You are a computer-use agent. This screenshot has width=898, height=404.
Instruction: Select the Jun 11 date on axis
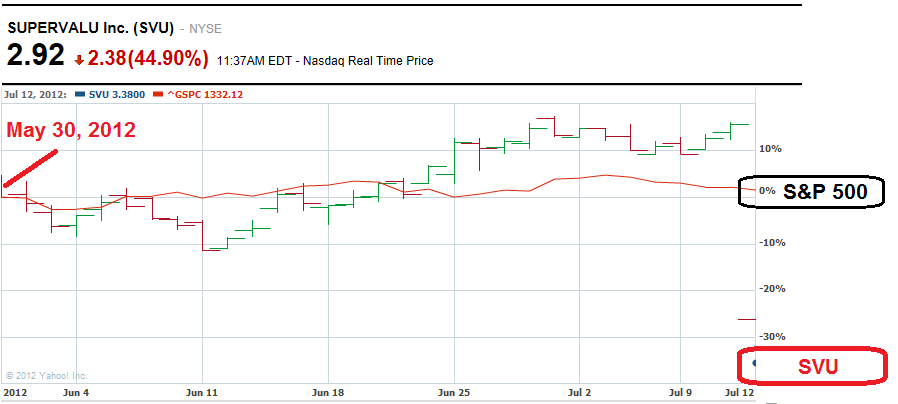202,394
